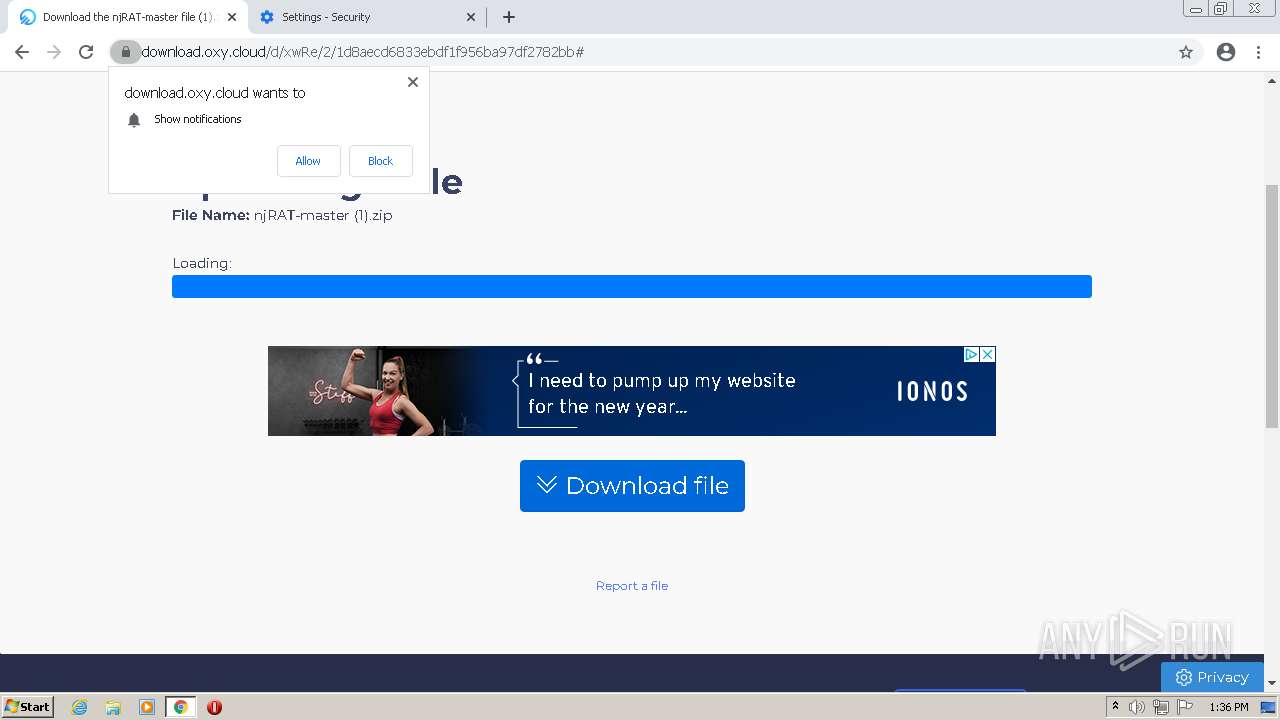1280x720 pixels.
Task: View site info via padlock icon
Action: tap(125, 52)
